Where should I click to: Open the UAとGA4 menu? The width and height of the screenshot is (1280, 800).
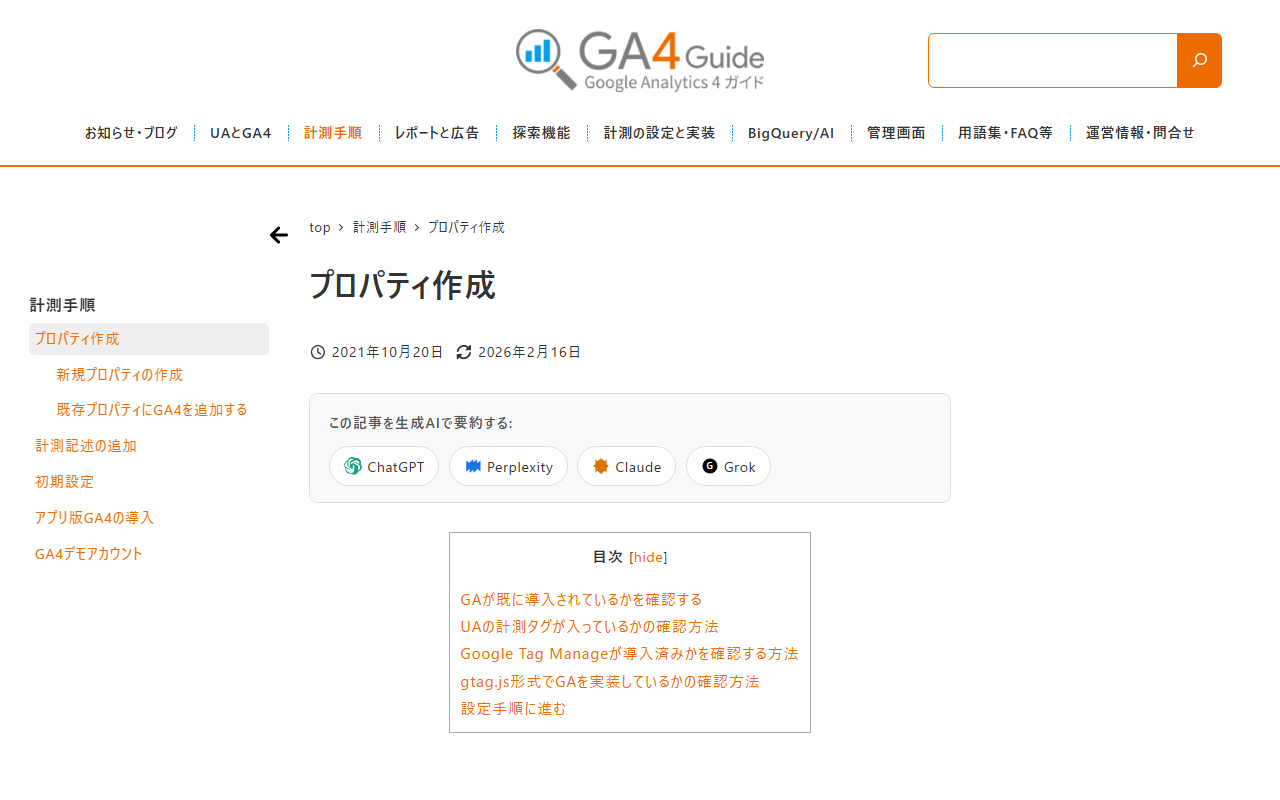click(x=241, y=133)
